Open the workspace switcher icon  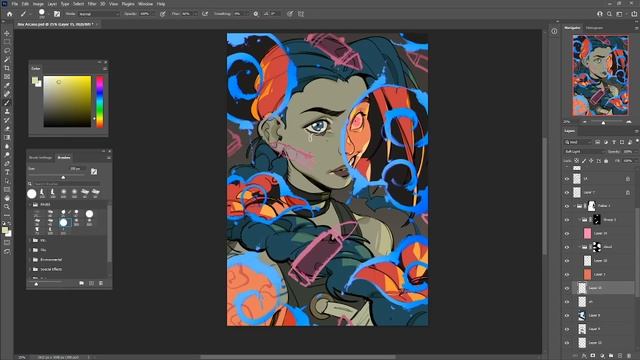tap(620, 14)
